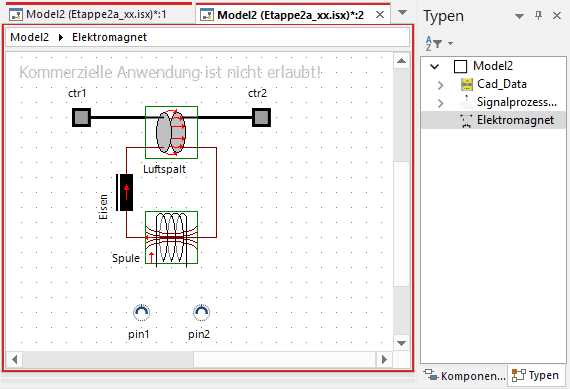570x389 pixels.
Task: Click the Eisen label text
Action: 103,207
